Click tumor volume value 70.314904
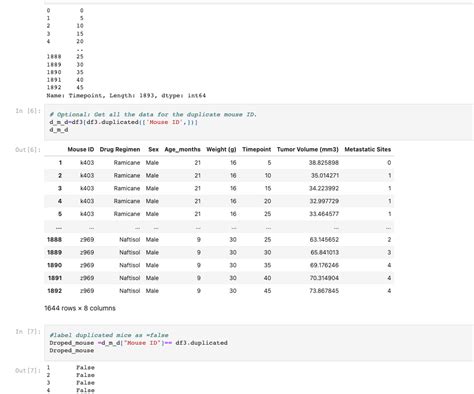The width and height of the screenshot is (474, 394). 324,278
